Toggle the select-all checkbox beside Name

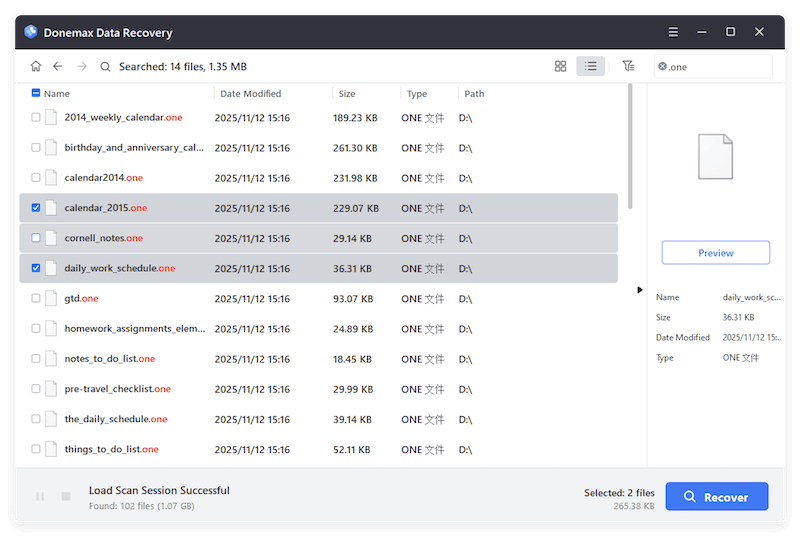pos(36,93)
